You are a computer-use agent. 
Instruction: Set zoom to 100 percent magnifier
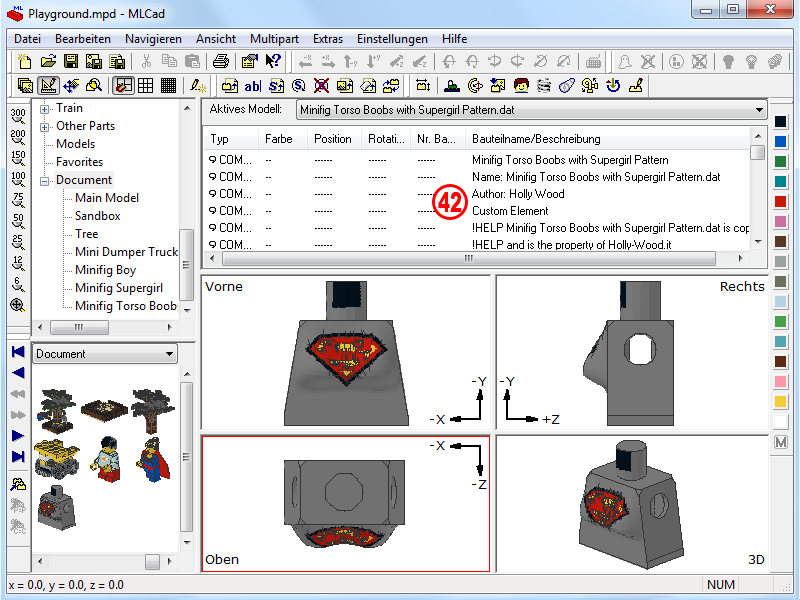point(18,179)
